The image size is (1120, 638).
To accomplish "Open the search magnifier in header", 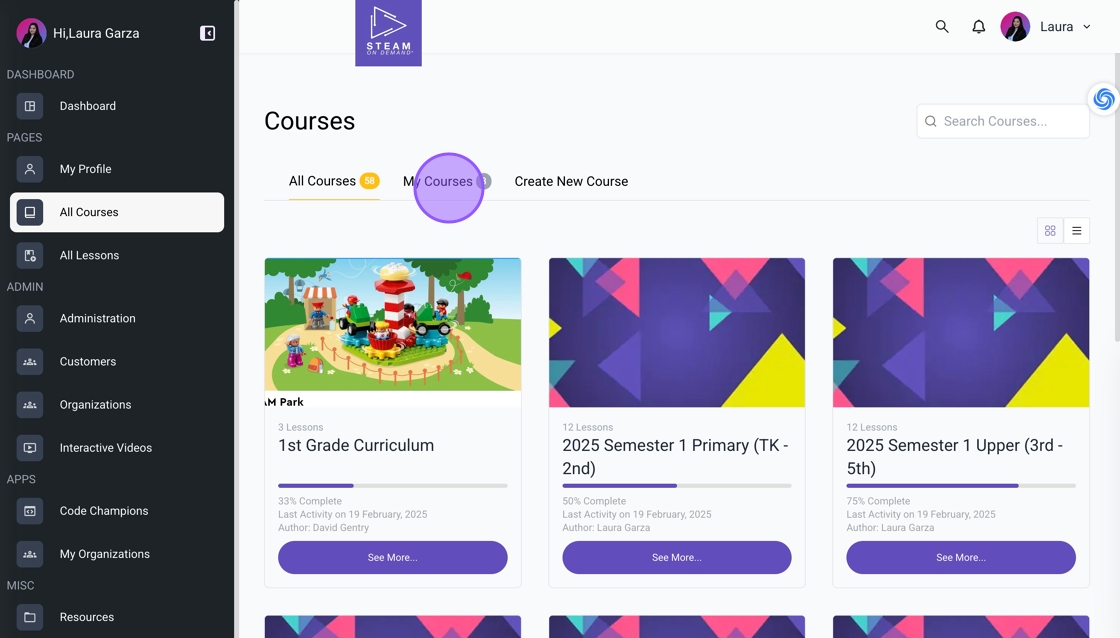I will click(942, 26).
